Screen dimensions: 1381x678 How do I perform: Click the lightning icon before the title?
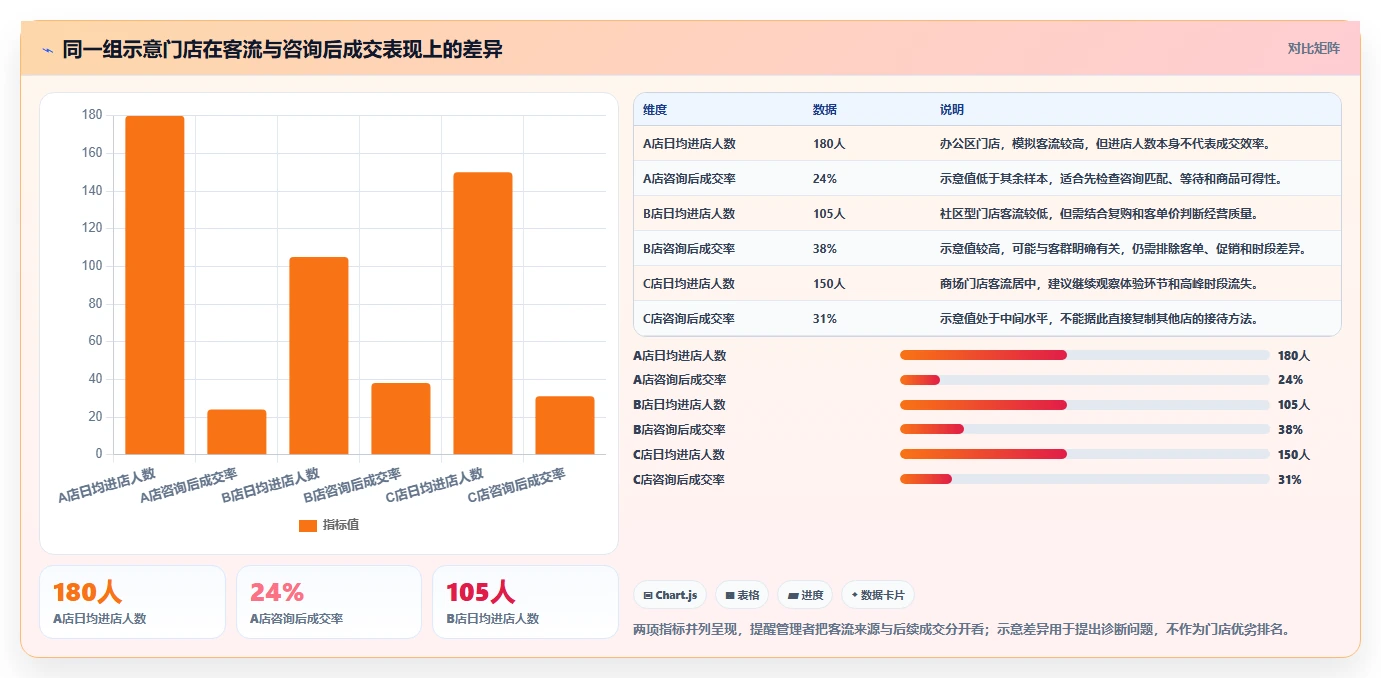[48, 50]
